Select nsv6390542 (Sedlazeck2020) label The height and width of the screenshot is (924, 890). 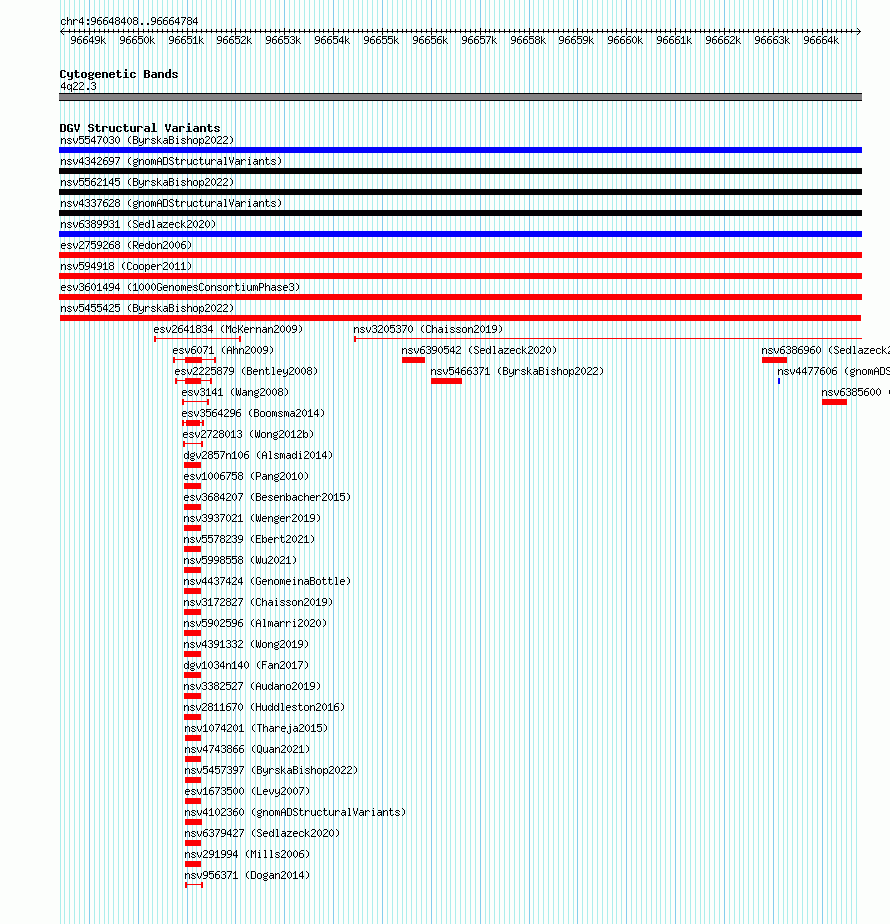(479, 350)
